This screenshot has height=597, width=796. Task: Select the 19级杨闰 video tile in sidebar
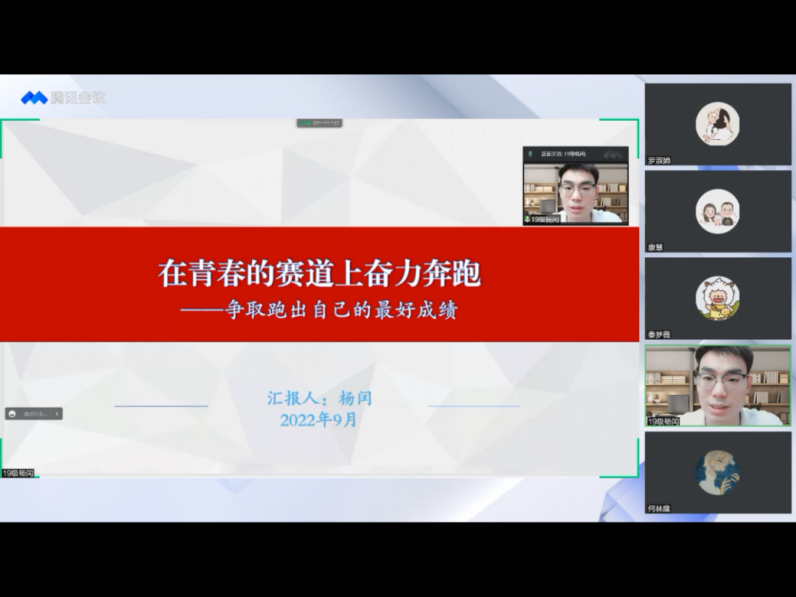[x=717, y=385]
